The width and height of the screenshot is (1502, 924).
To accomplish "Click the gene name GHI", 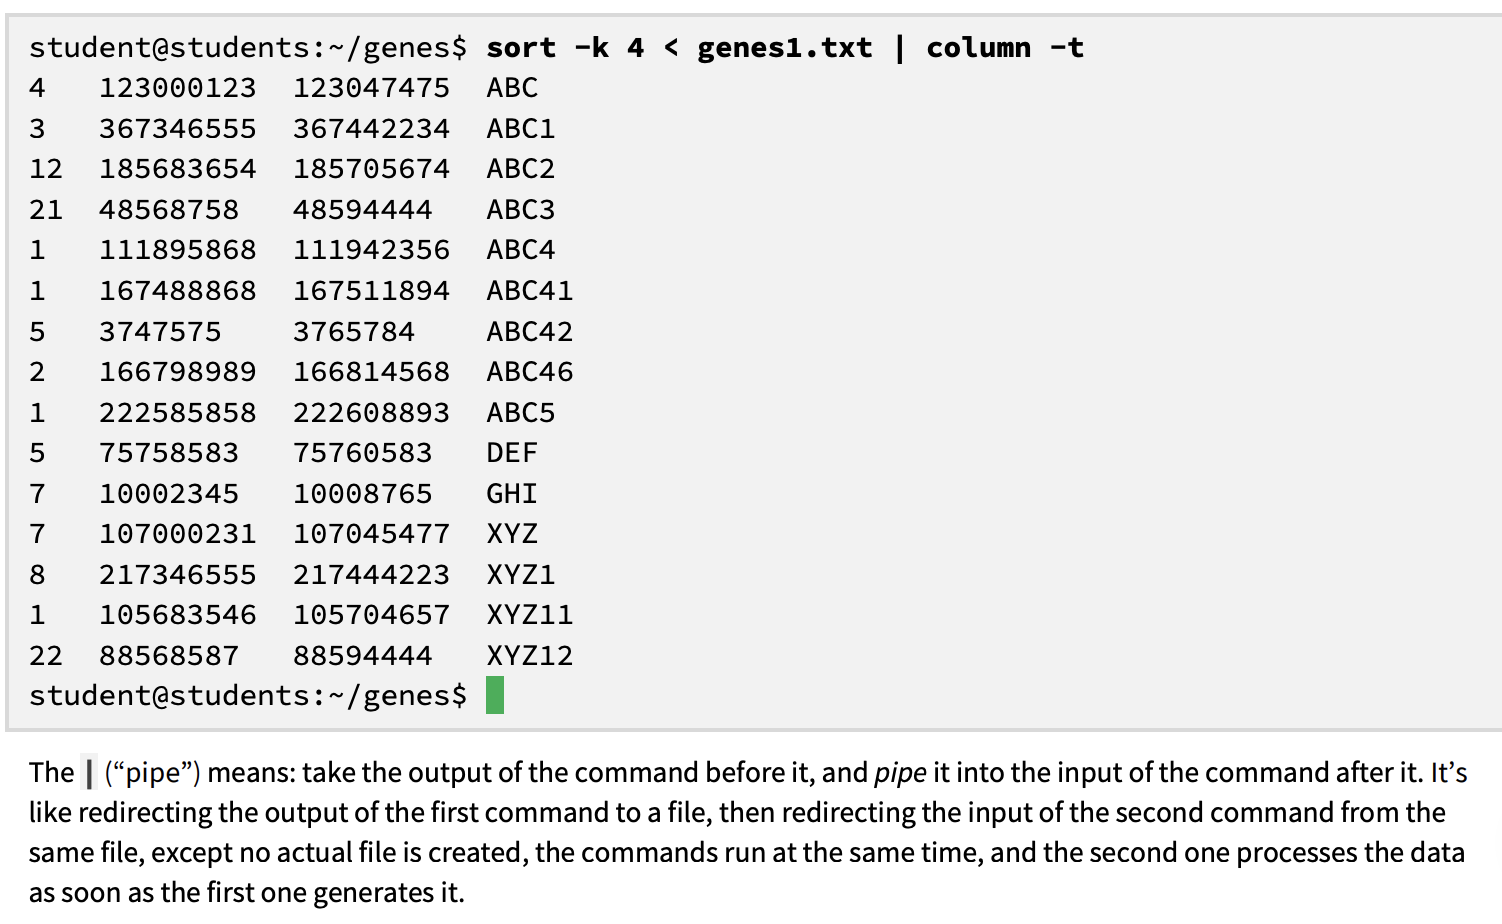I will coord(512,494).
